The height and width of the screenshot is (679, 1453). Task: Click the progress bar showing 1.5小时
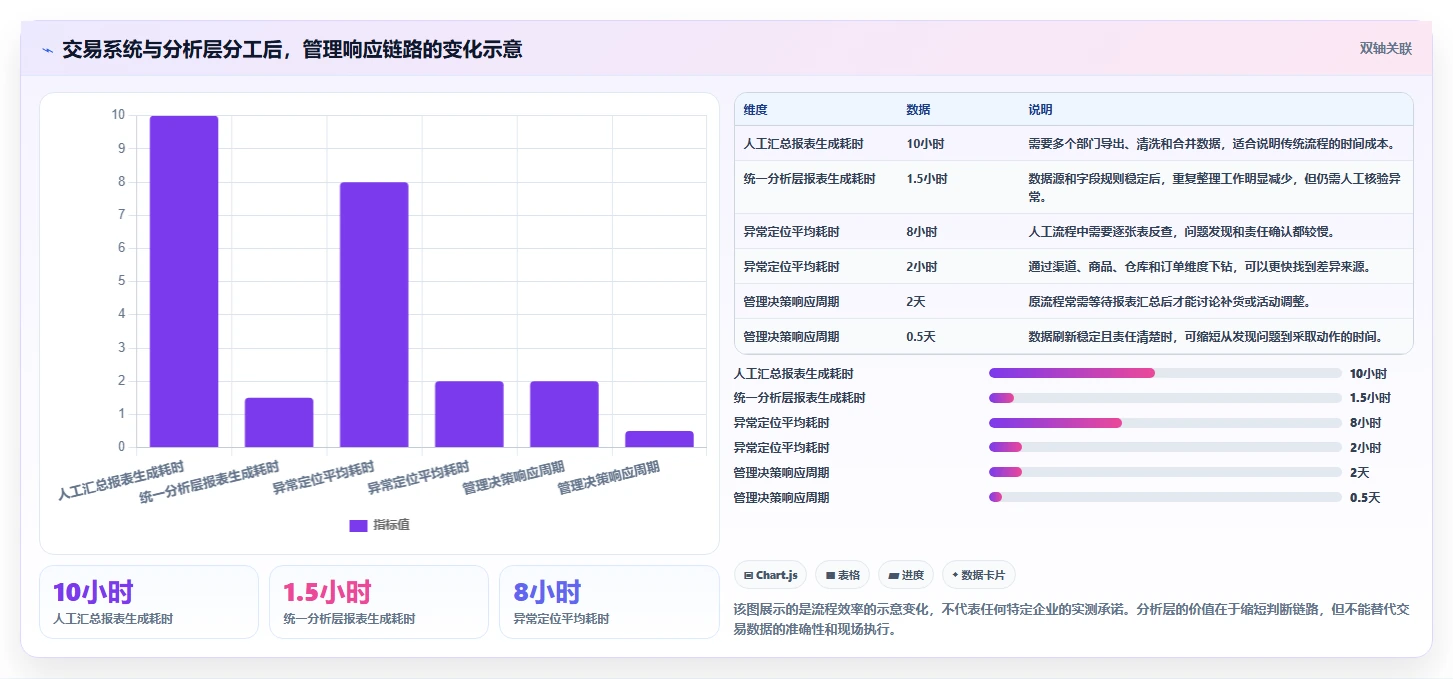click(1165, 398)
